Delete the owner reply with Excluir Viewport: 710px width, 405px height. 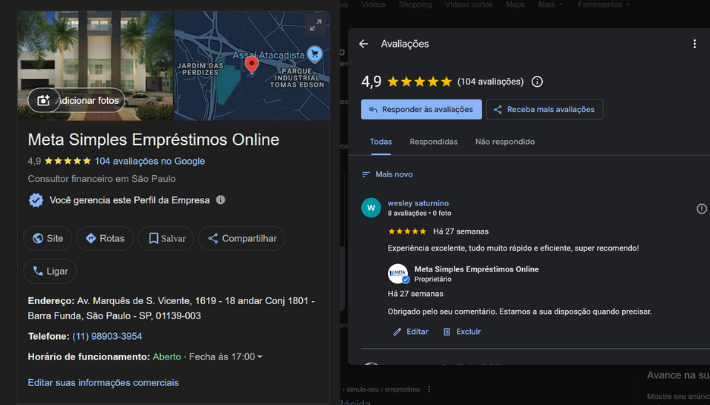pyautogui.click(x=462, y=332)
